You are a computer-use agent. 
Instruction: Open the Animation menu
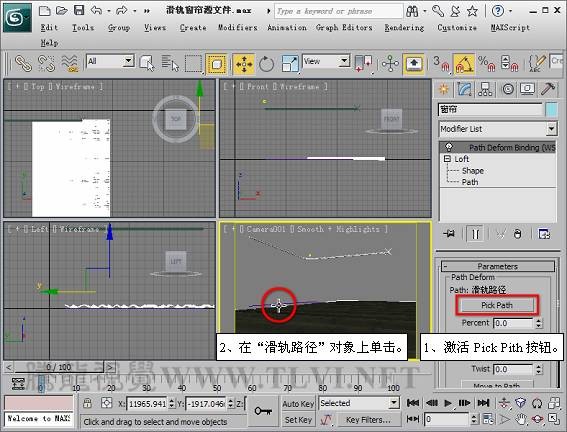(x=287, y=27)
